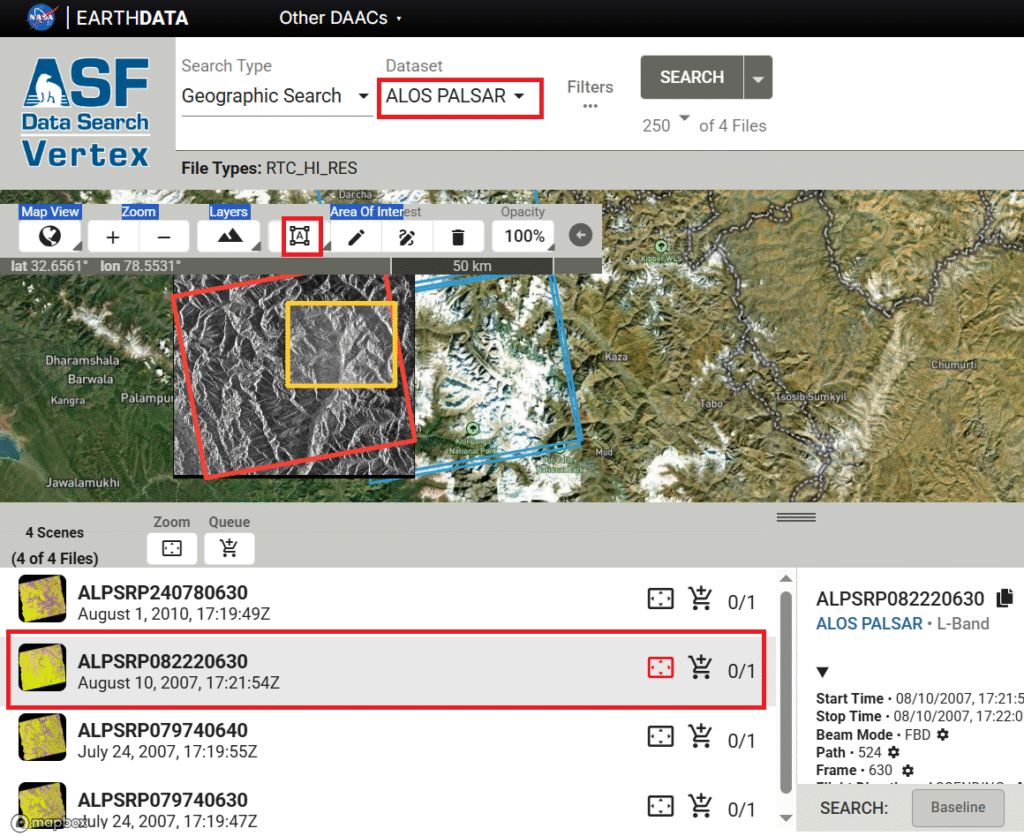Collapse the map toolbar with arrow button
Viewport: 1024px width, 836px height.
581,235
